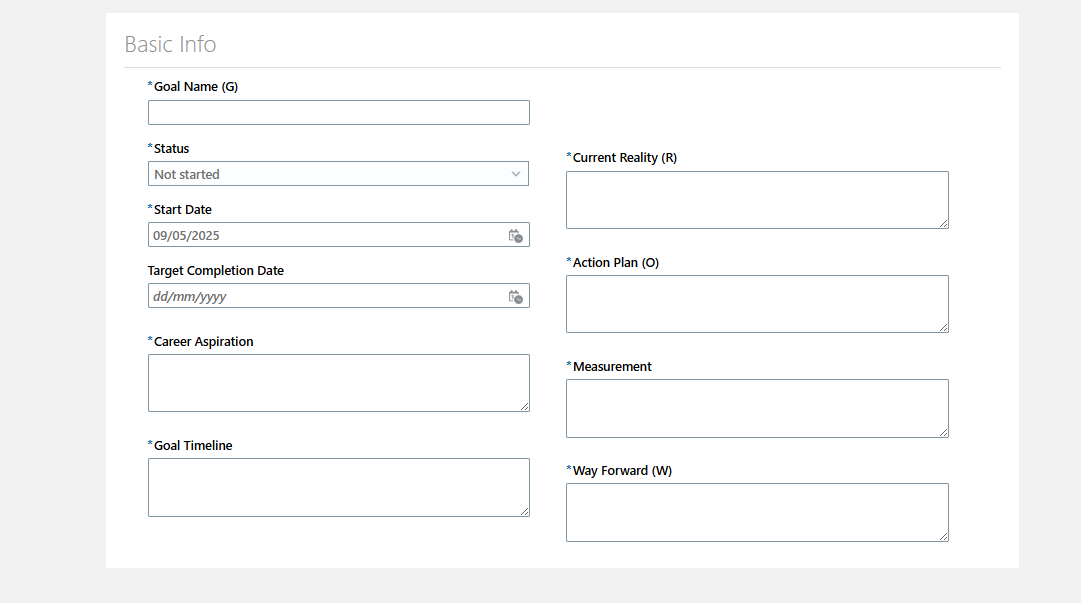Open the Target Completion Date calendar icon

[x=516, y=297]
